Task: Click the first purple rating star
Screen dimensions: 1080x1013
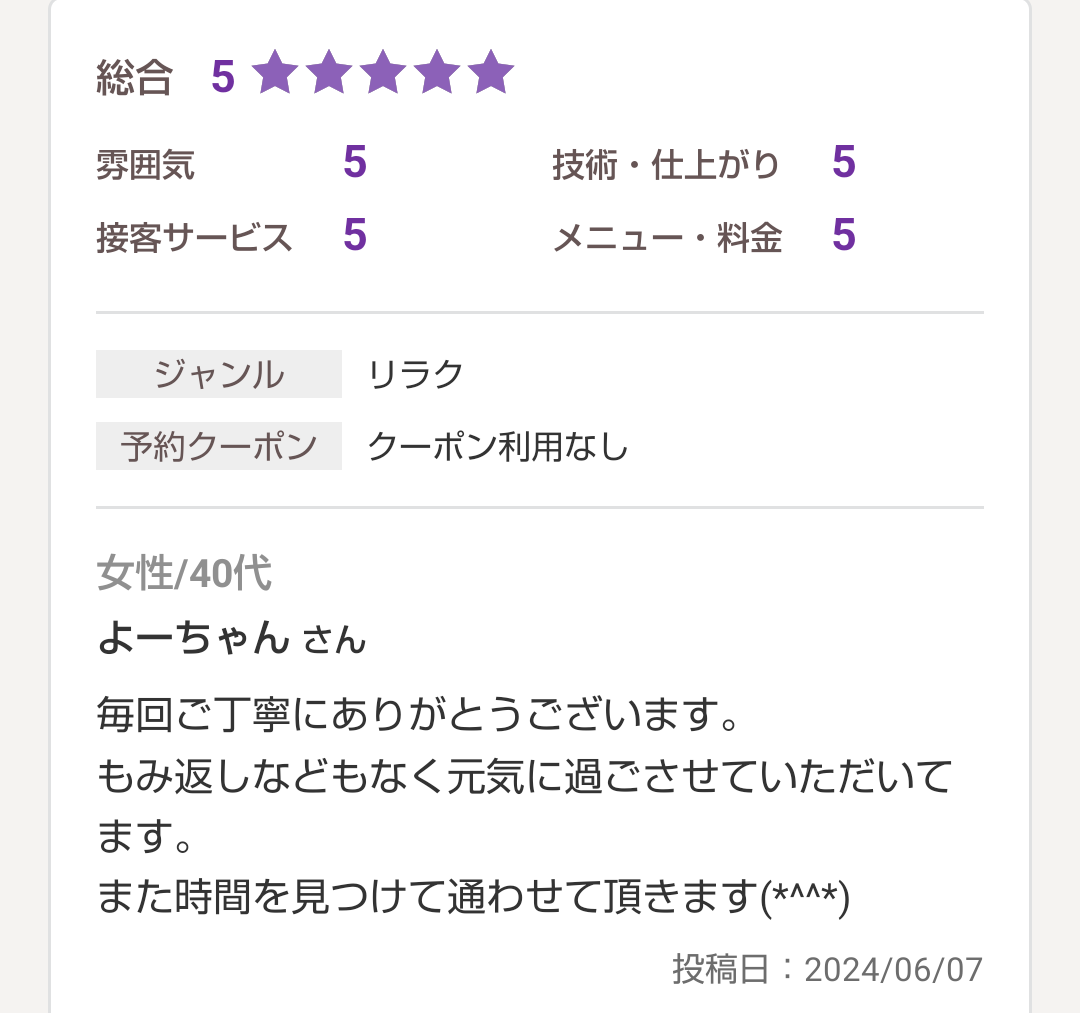Action: click(276, 72)
